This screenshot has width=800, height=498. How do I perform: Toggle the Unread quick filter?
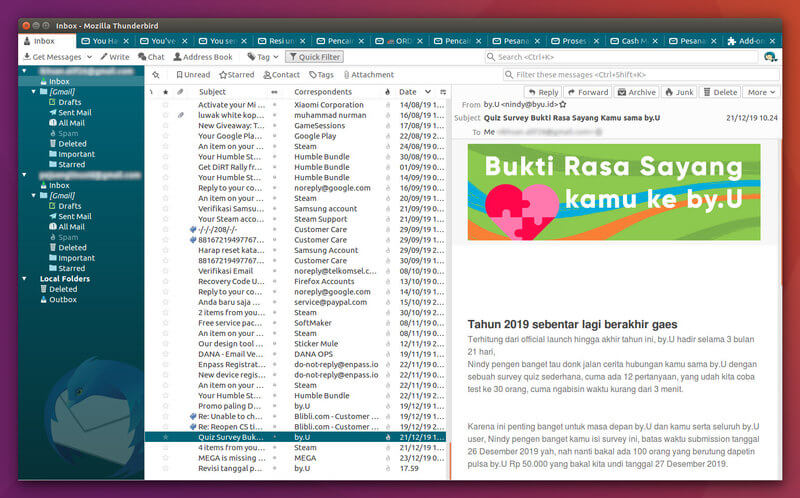193,74
